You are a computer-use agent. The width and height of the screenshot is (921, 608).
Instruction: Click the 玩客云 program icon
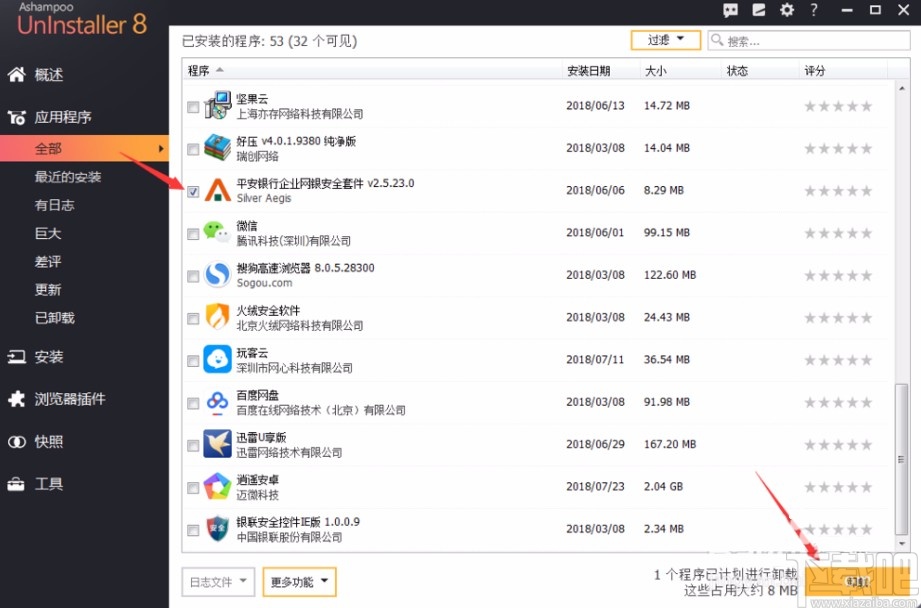(217, 360)
